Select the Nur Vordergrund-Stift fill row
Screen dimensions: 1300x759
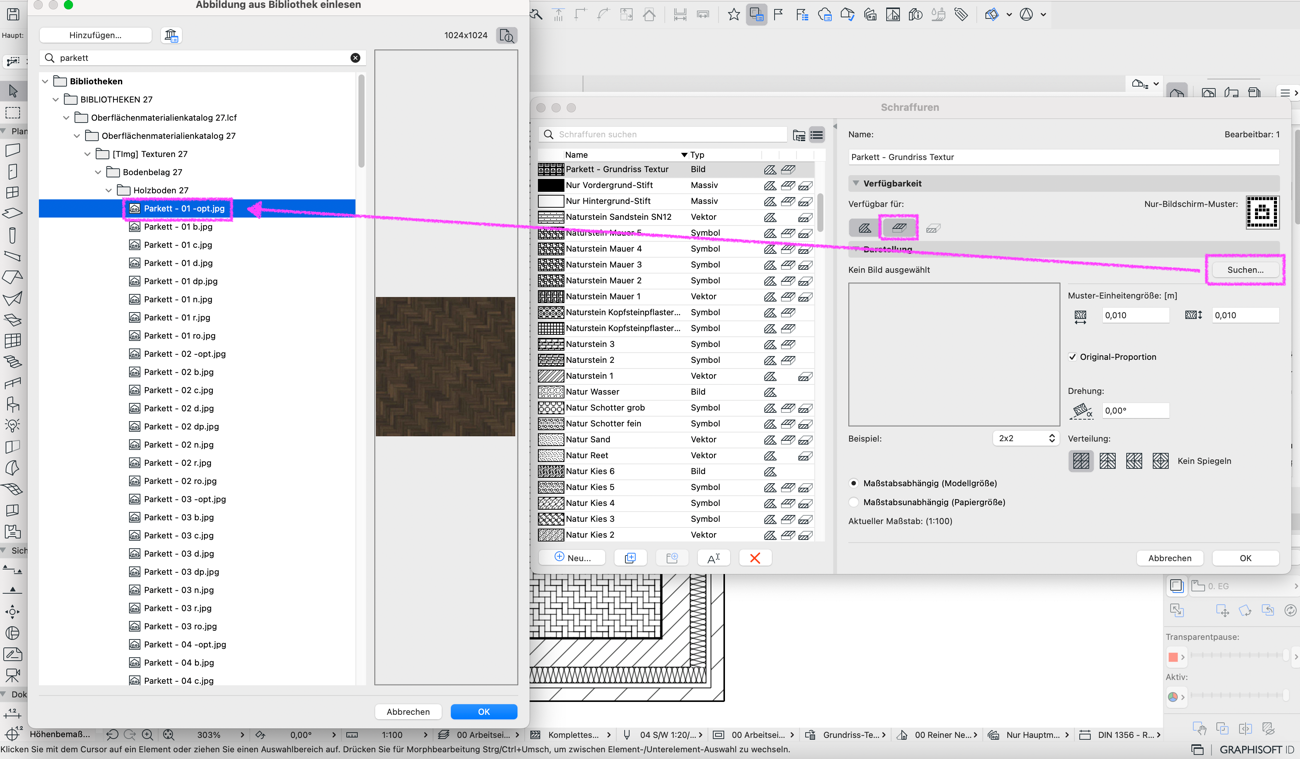tap(676, 185)
